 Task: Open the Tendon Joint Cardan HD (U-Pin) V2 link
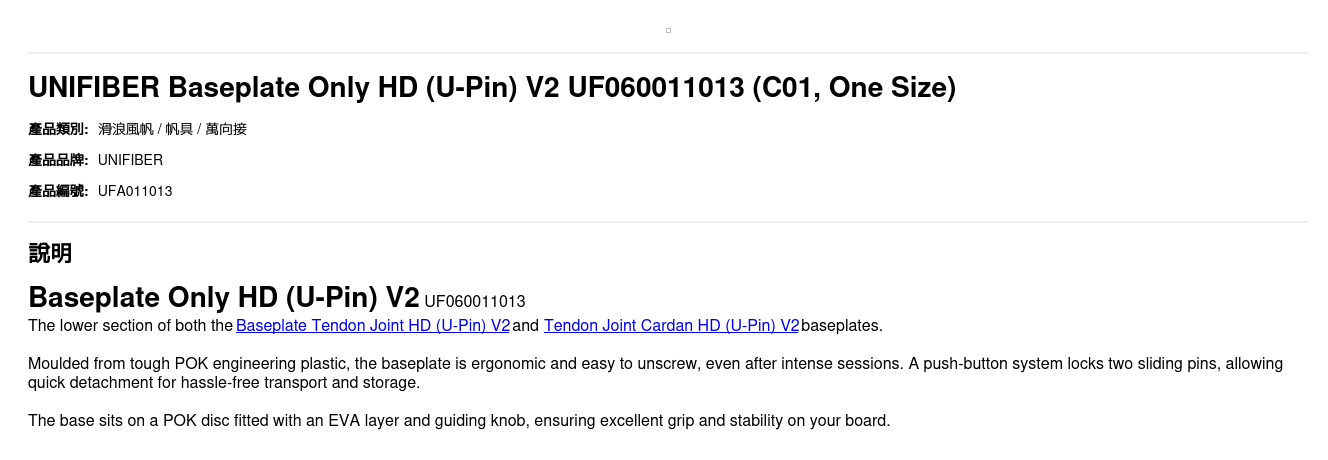click(x=671, y=326)
